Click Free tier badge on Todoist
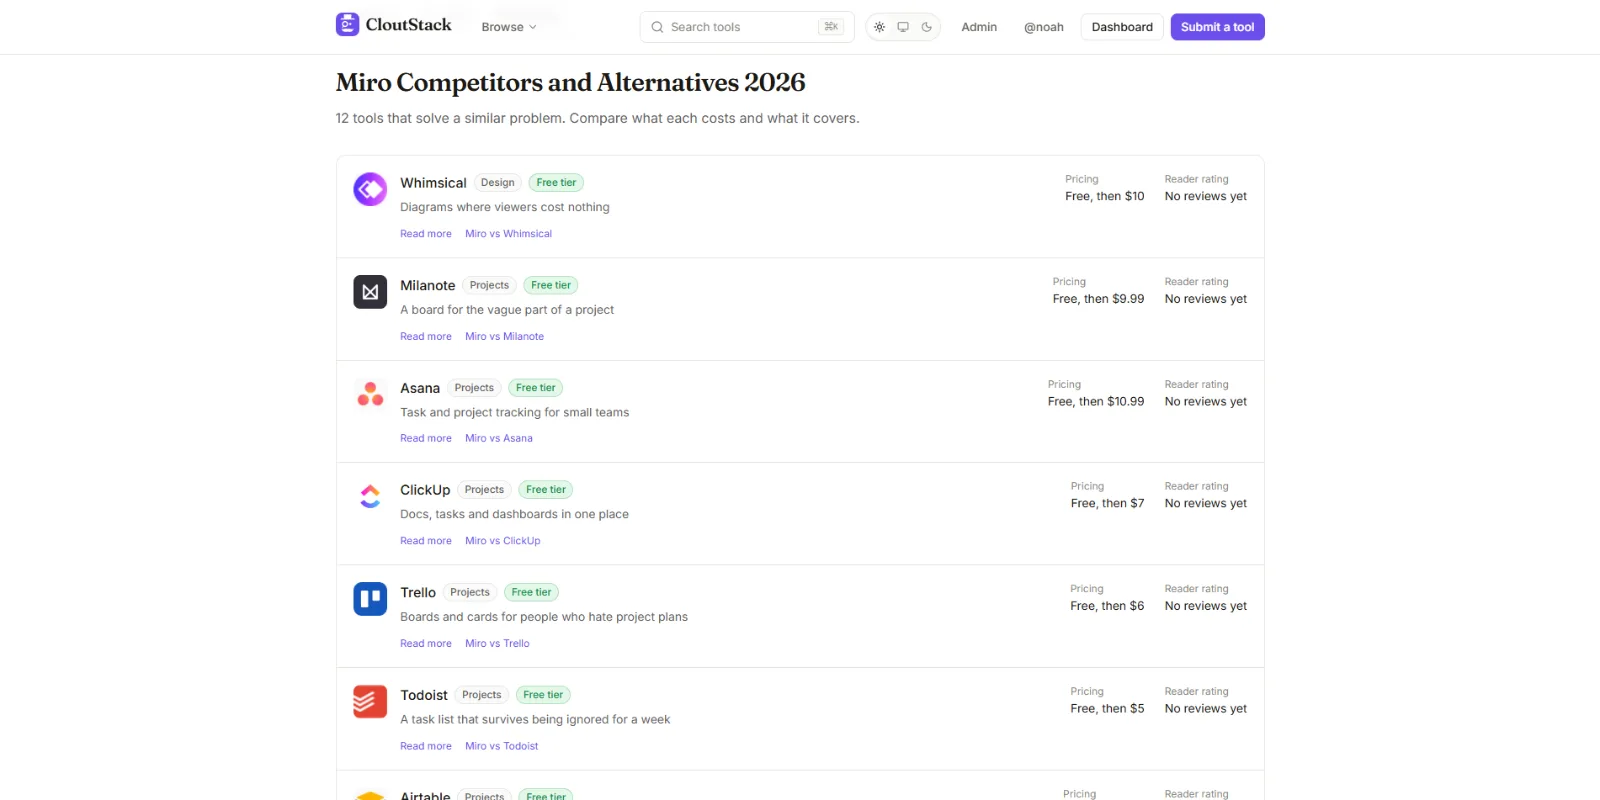Screen dimensions: 1600x800 [x=543, y=695]
